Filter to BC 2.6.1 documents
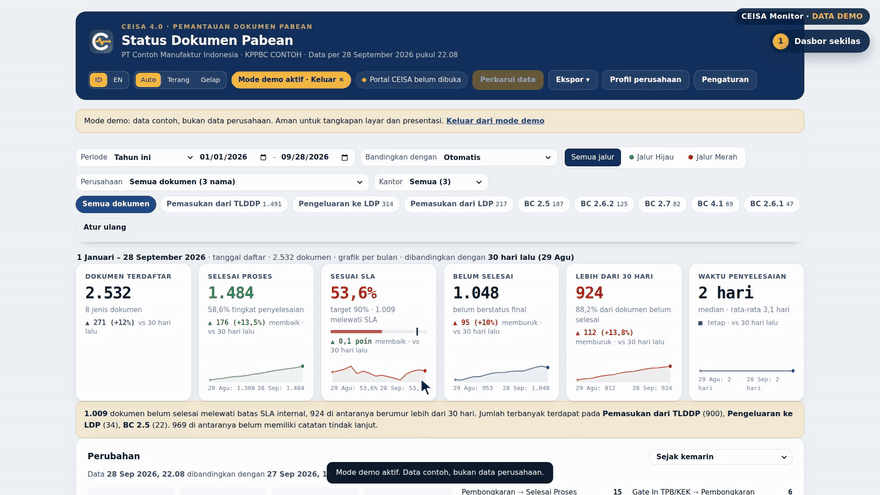The height and width of the screenshot is (495, 880). click(772, 204)
